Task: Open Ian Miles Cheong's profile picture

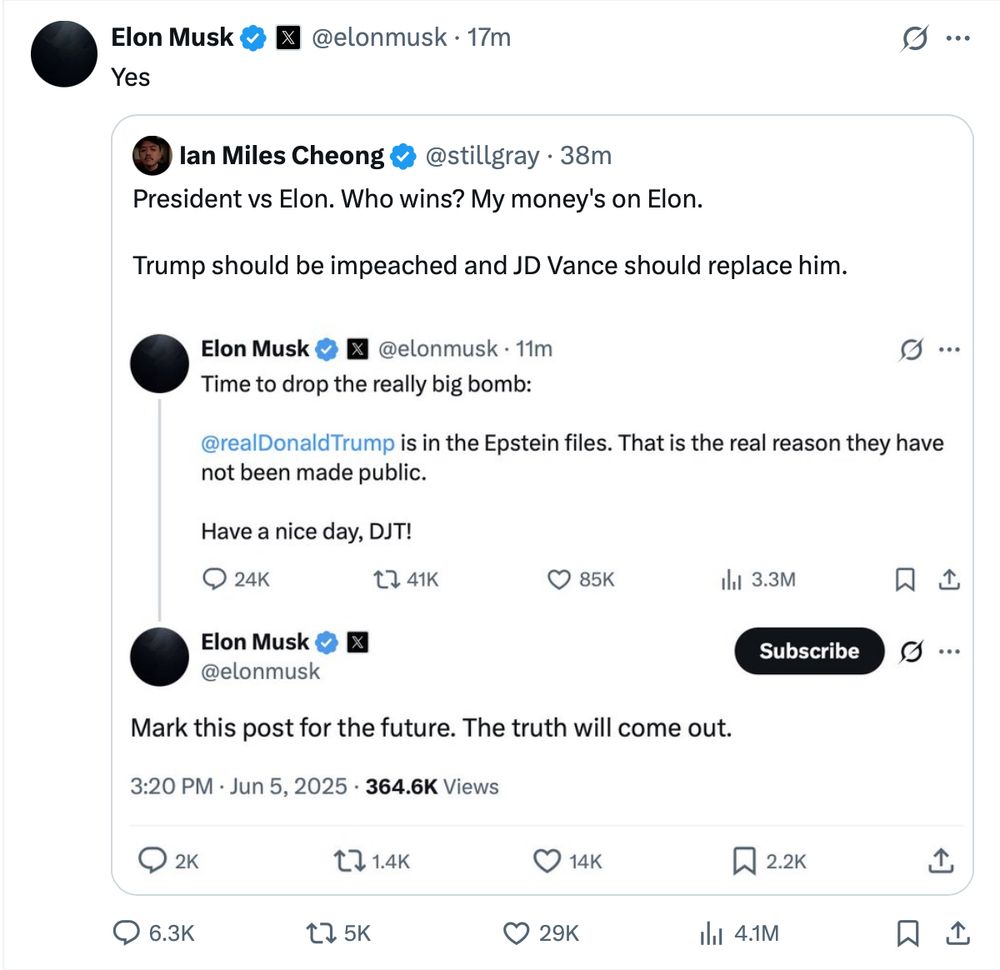Action: tap(153, 155)
